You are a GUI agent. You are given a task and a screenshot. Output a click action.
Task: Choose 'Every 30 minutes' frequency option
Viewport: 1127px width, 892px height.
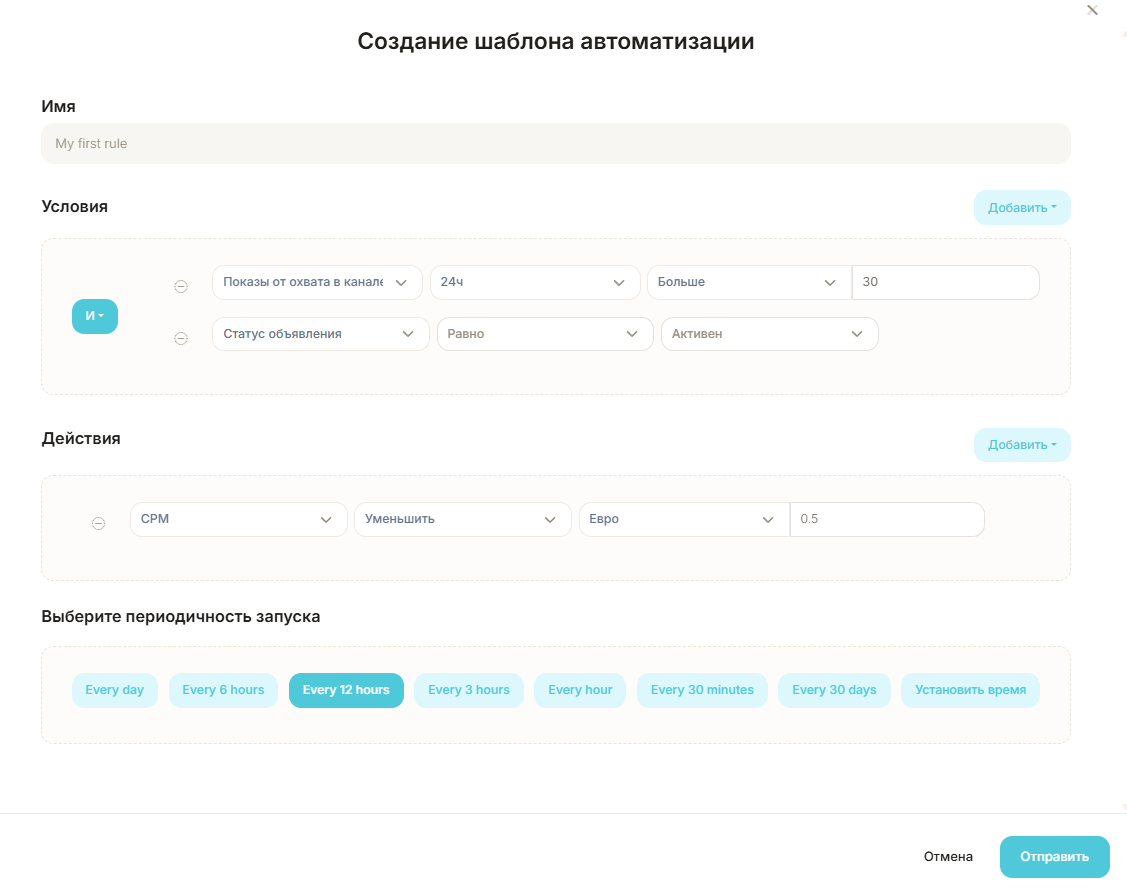coord(702,690)
